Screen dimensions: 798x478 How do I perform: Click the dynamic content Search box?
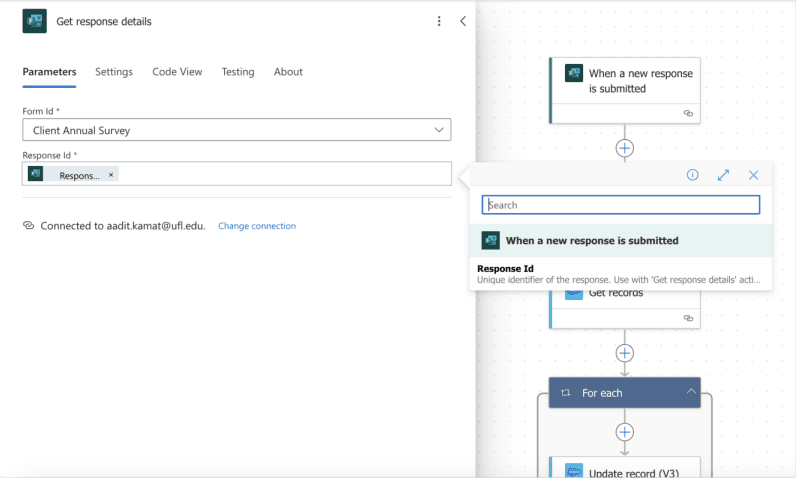point(621,205)
